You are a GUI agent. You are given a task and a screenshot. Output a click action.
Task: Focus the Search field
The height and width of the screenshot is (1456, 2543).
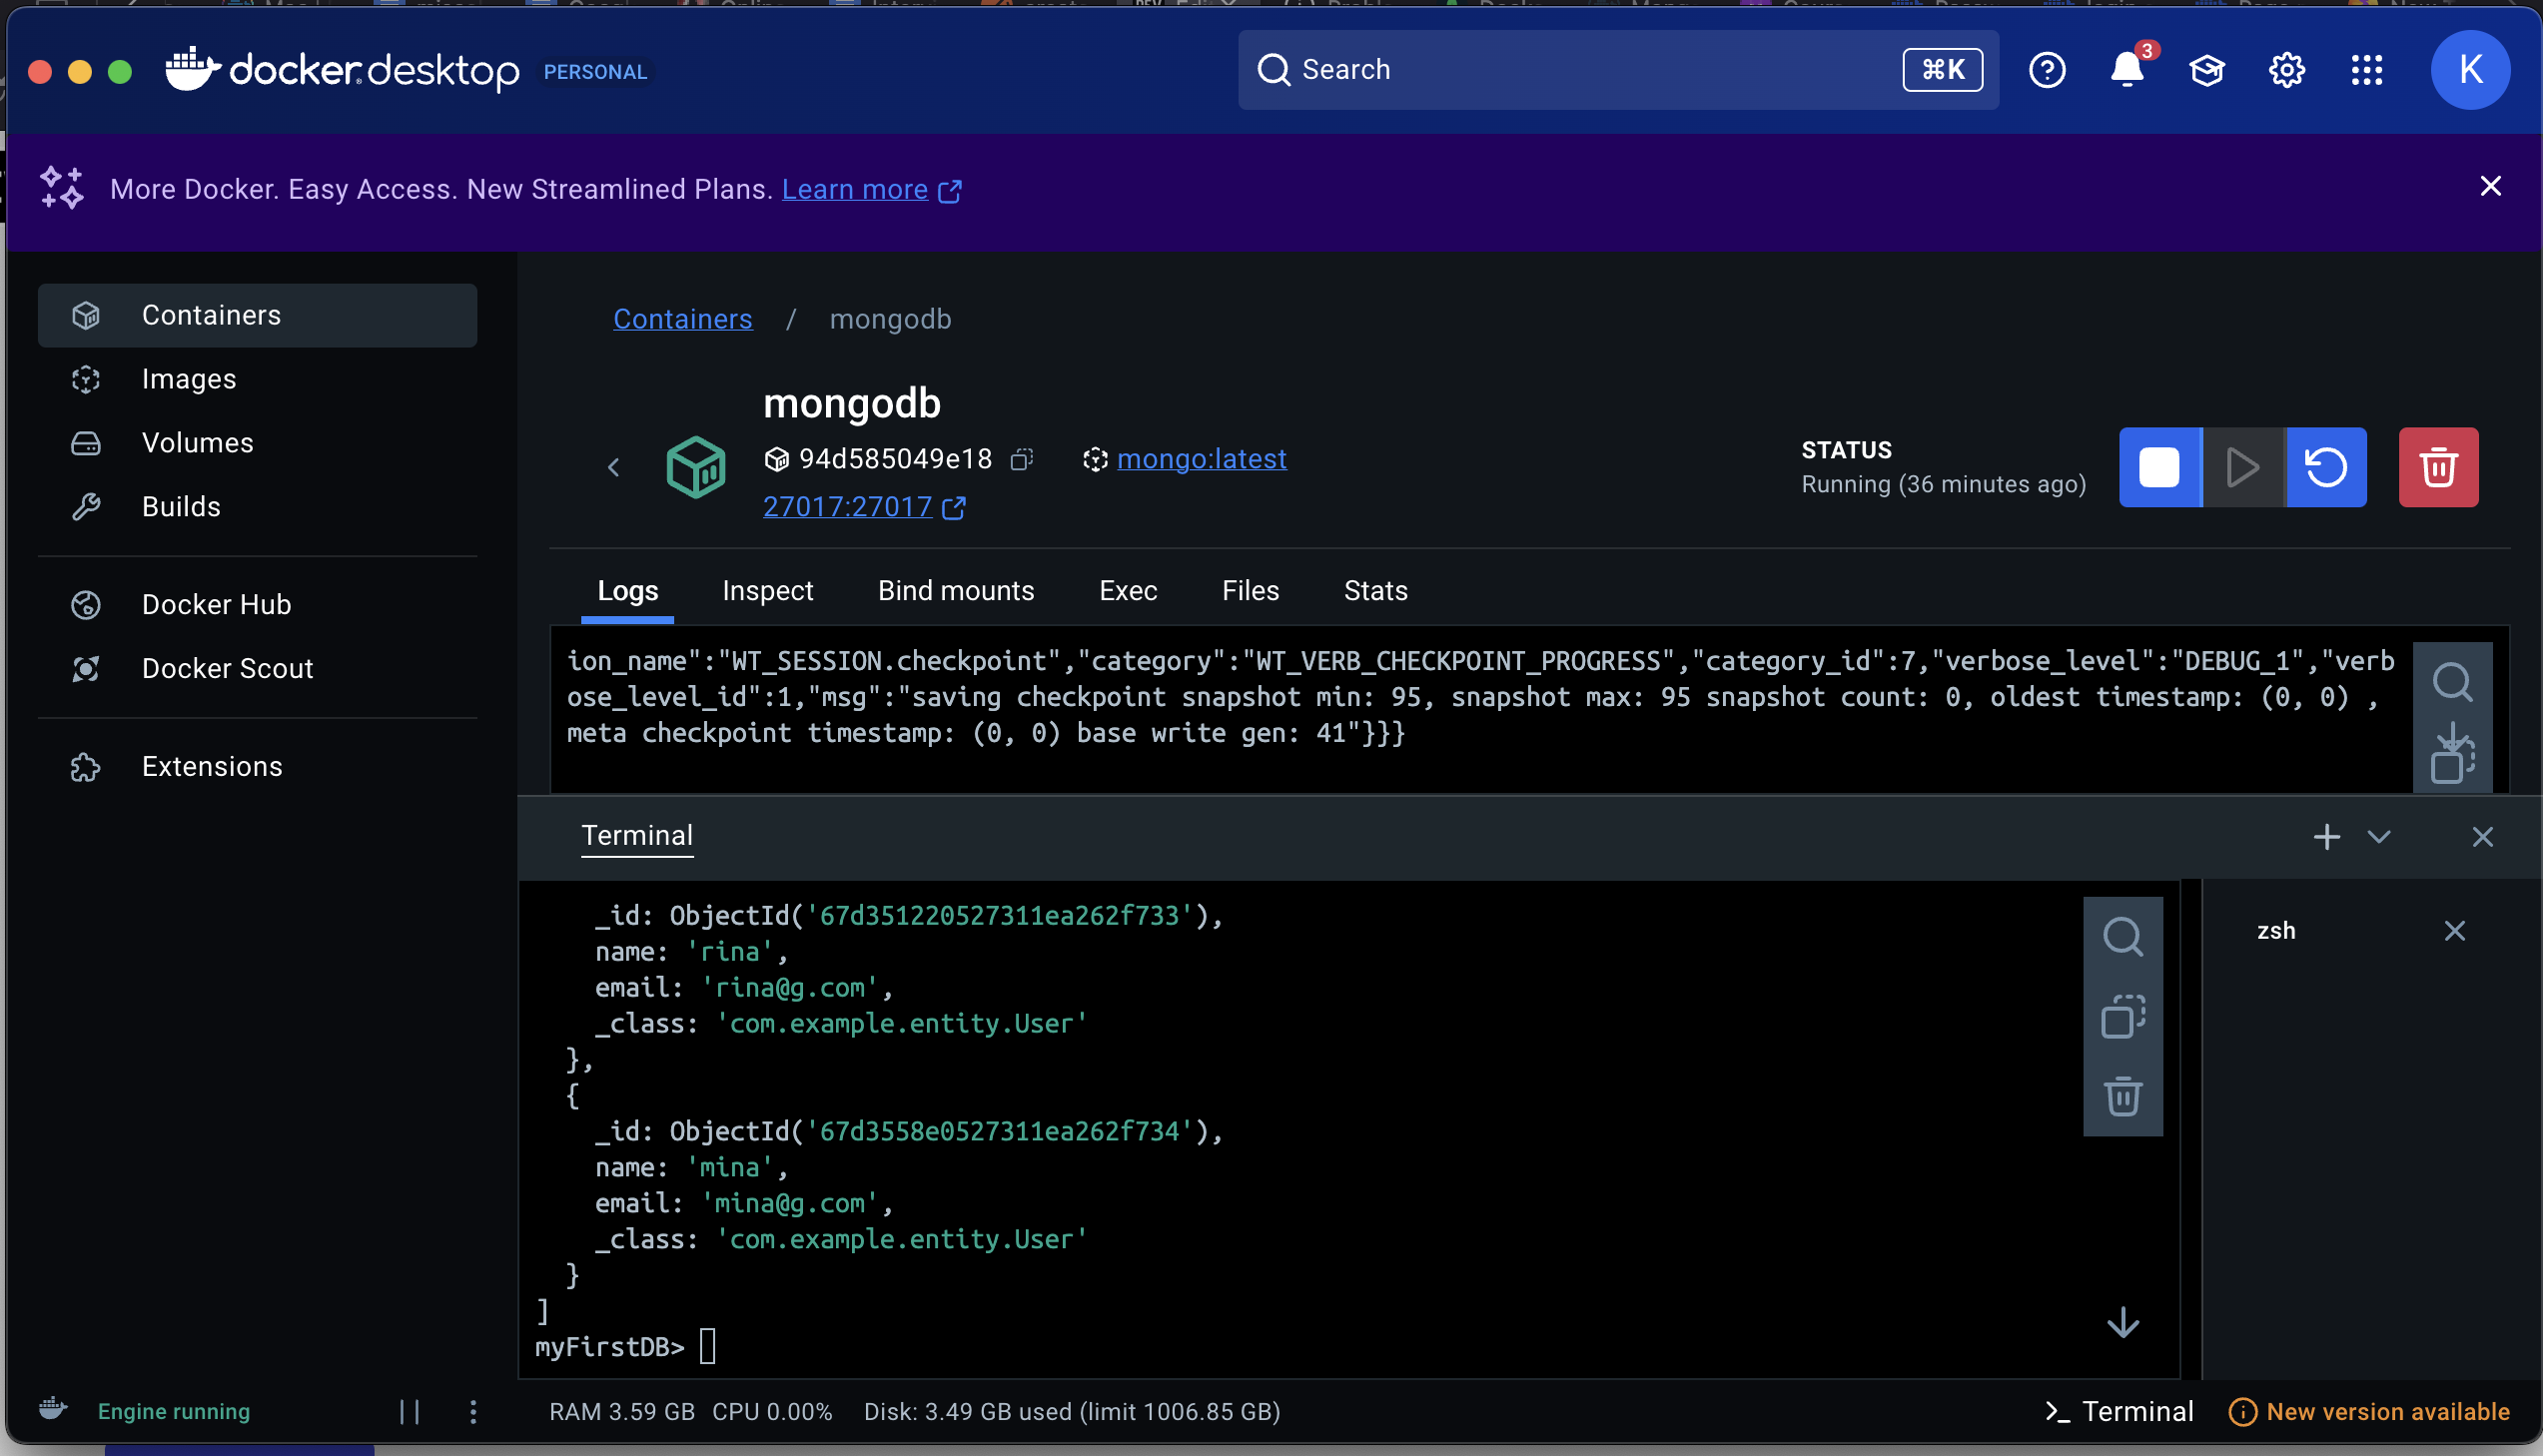(x=1618, y=70)
